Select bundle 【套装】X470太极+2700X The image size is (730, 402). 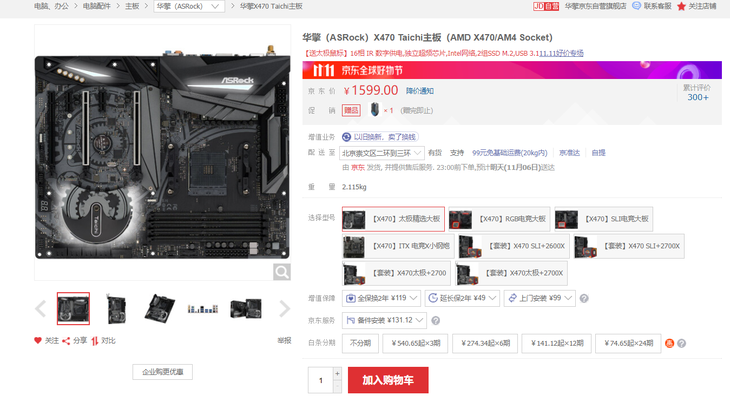click(511, 273)
